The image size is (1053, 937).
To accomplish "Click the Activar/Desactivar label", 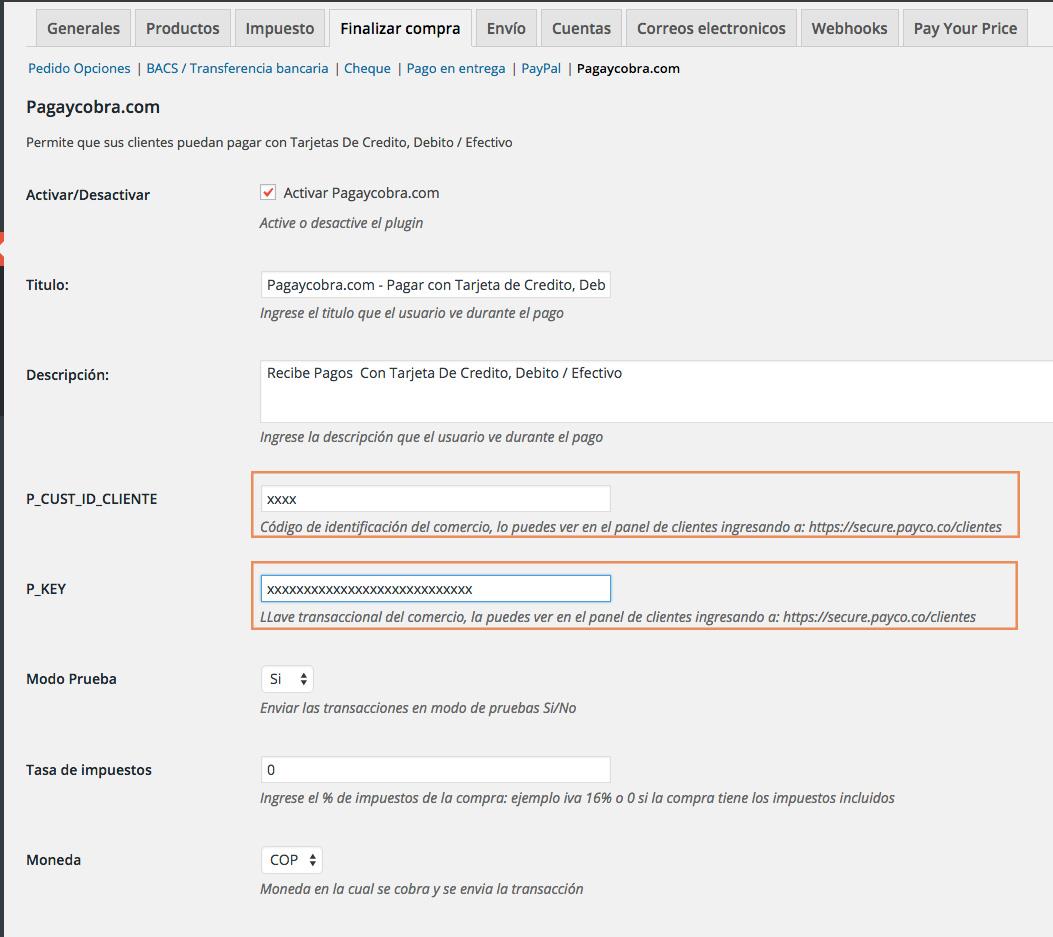I will pos(88,195).
